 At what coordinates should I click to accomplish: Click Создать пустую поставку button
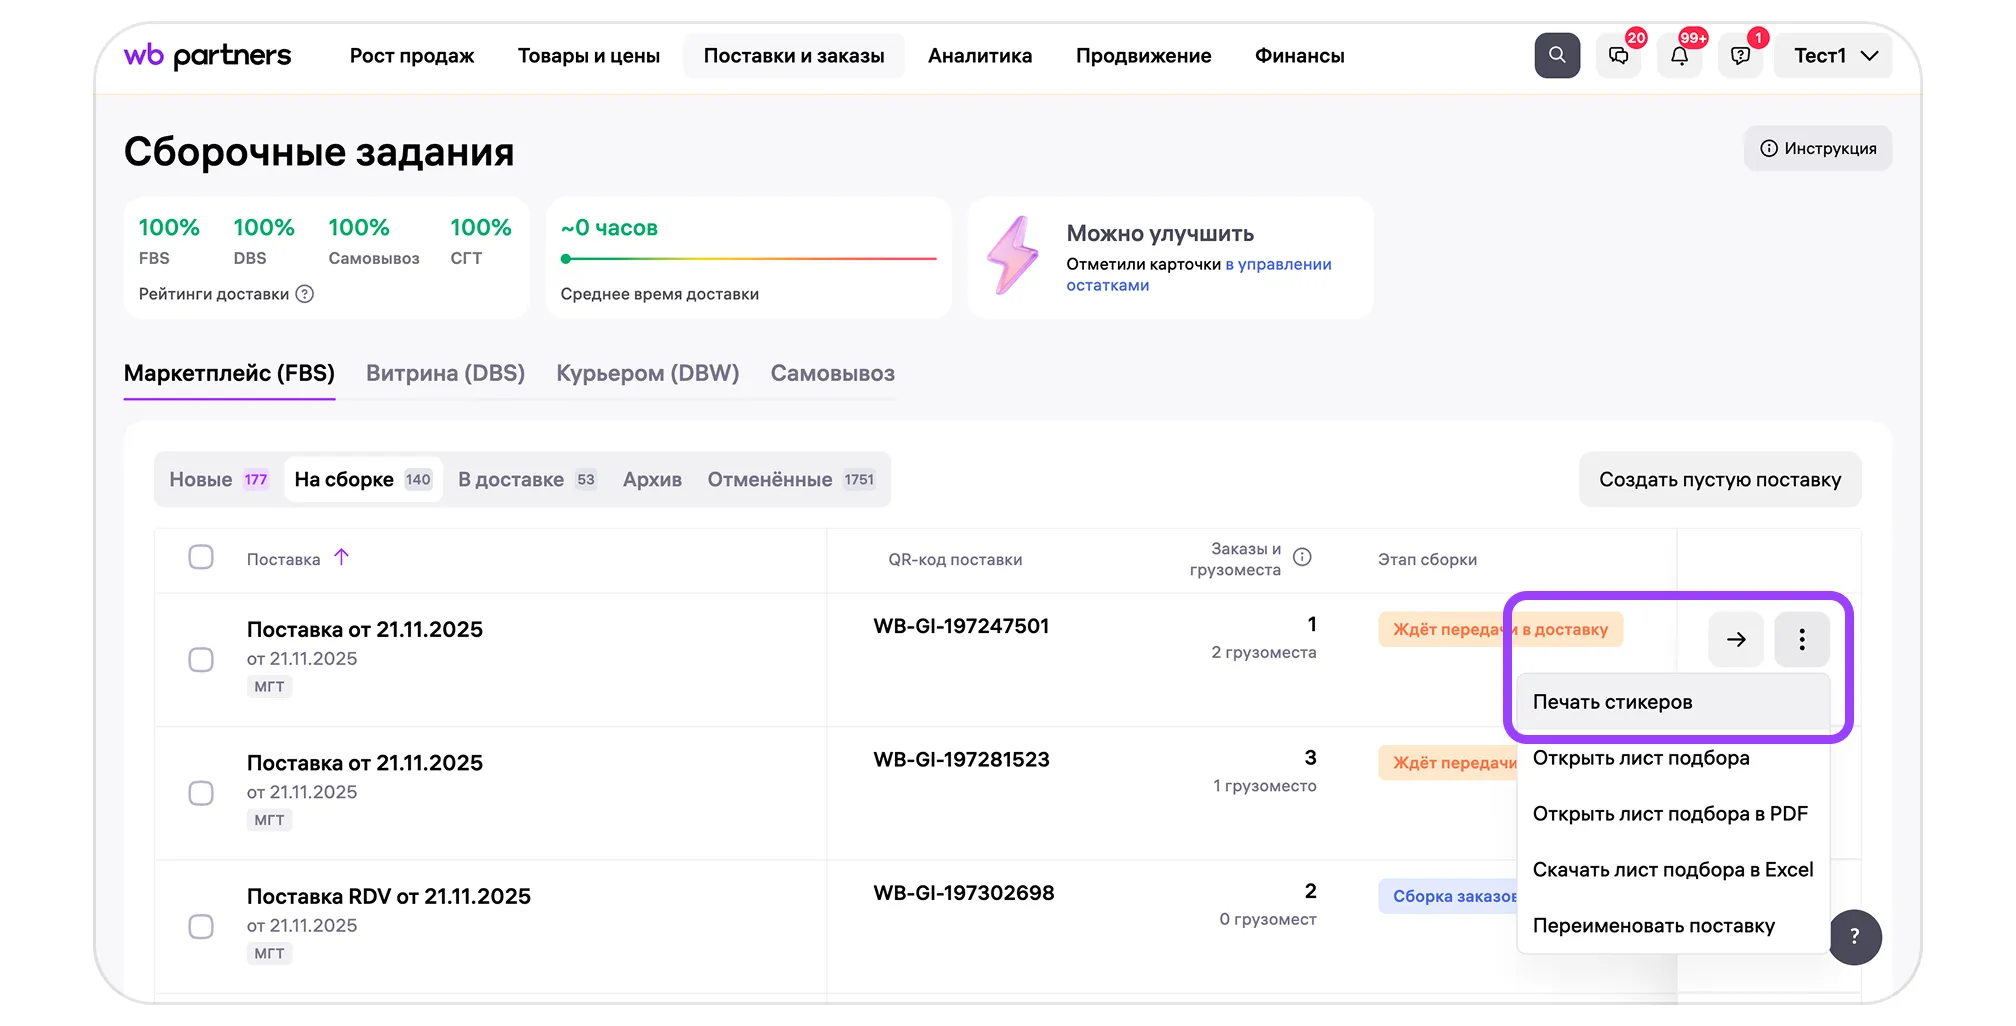(1719, 480)
